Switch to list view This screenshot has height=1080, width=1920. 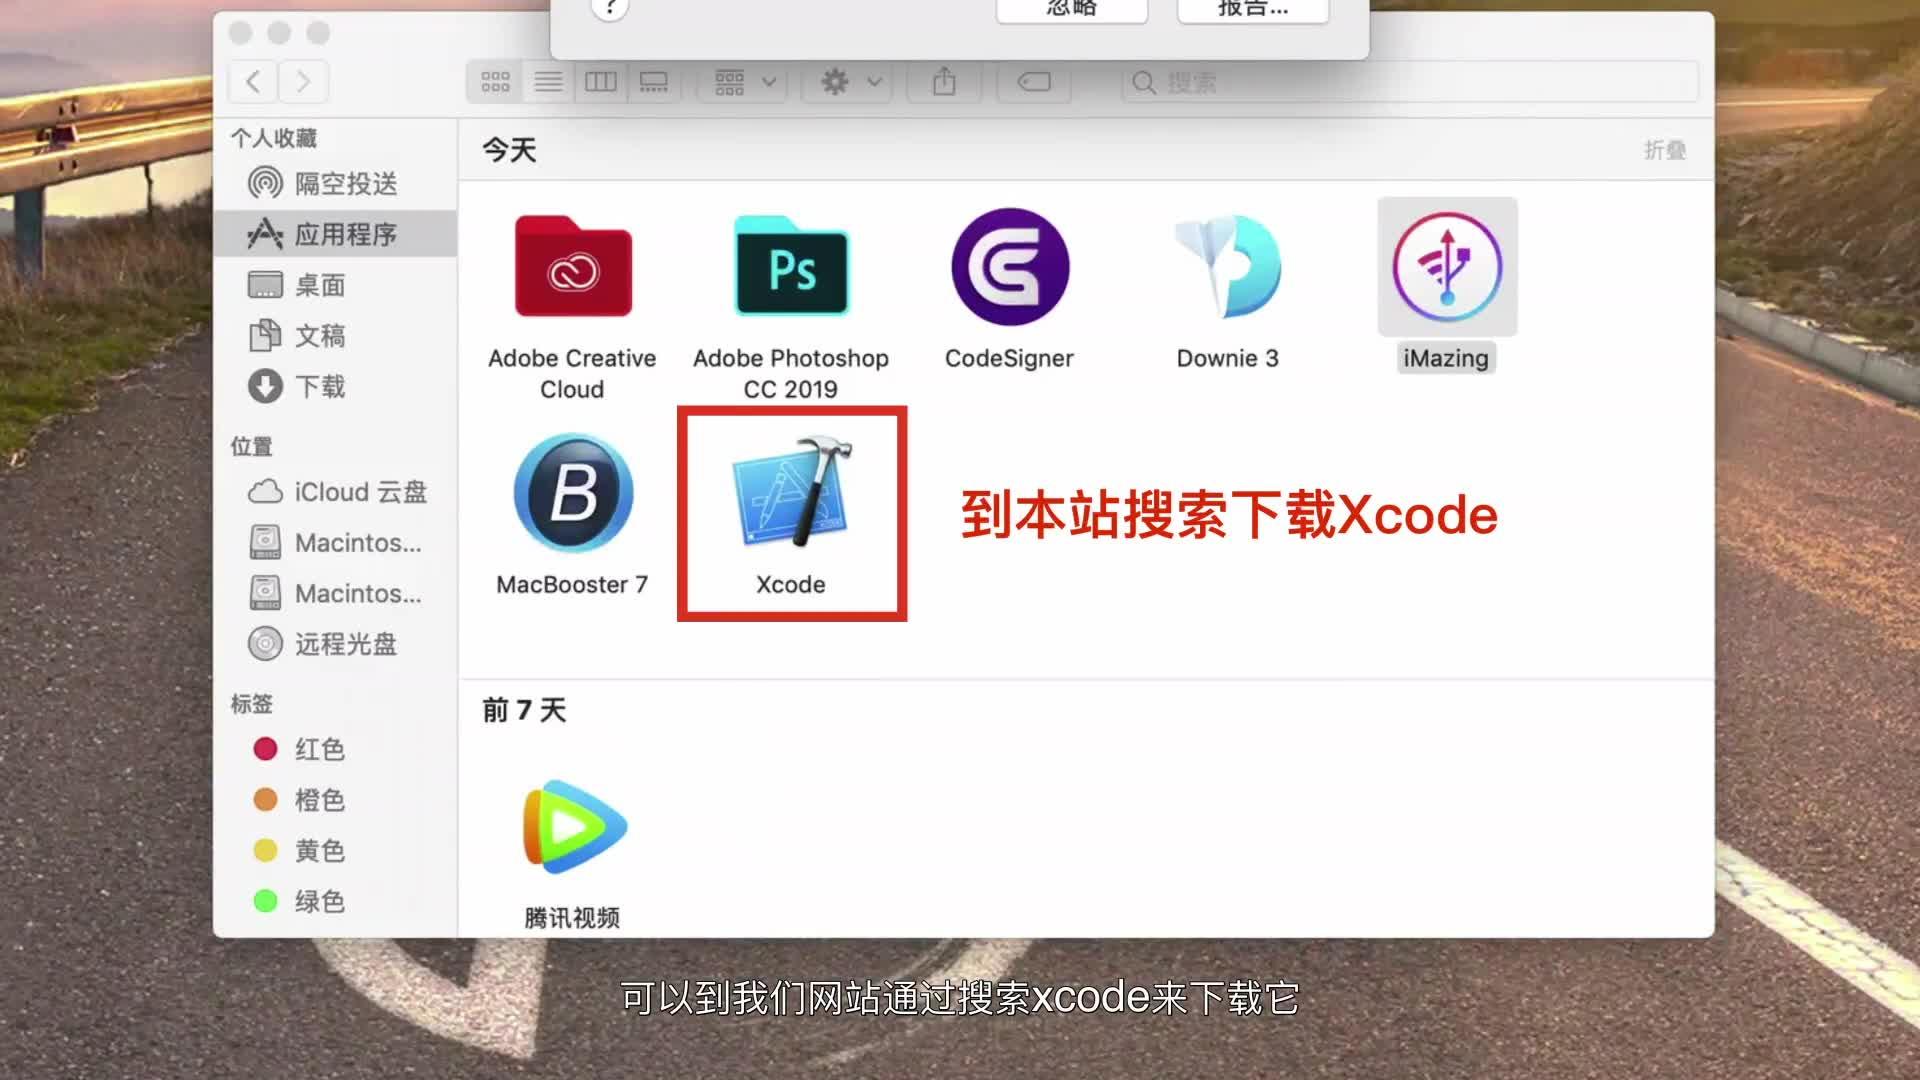(x=548, y=82)
